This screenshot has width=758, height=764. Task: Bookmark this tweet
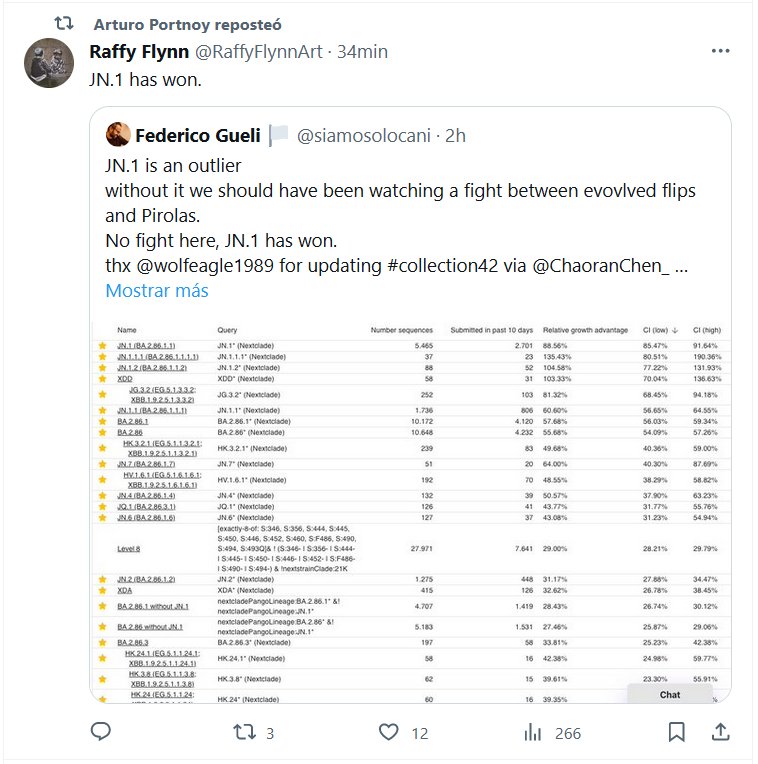pos(677,733)
